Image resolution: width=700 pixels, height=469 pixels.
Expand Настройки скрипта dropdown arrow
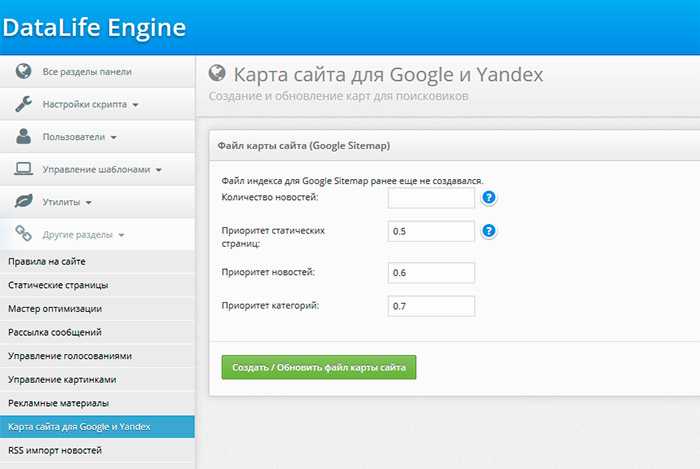pos(135,105)
